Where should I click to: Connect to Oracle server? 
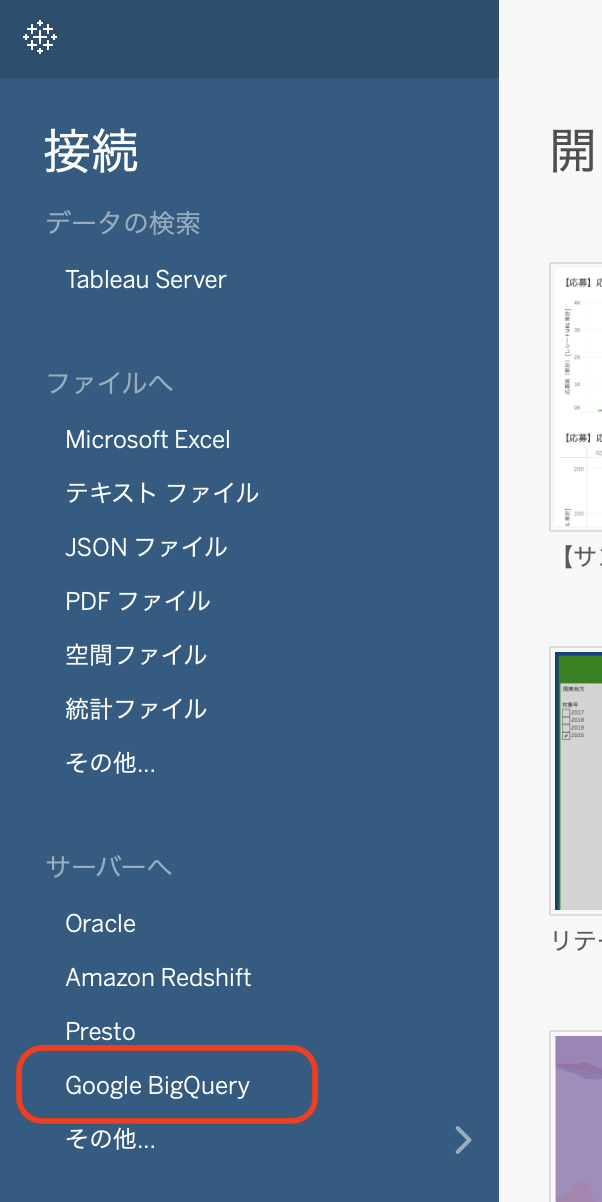click(100, 923)
